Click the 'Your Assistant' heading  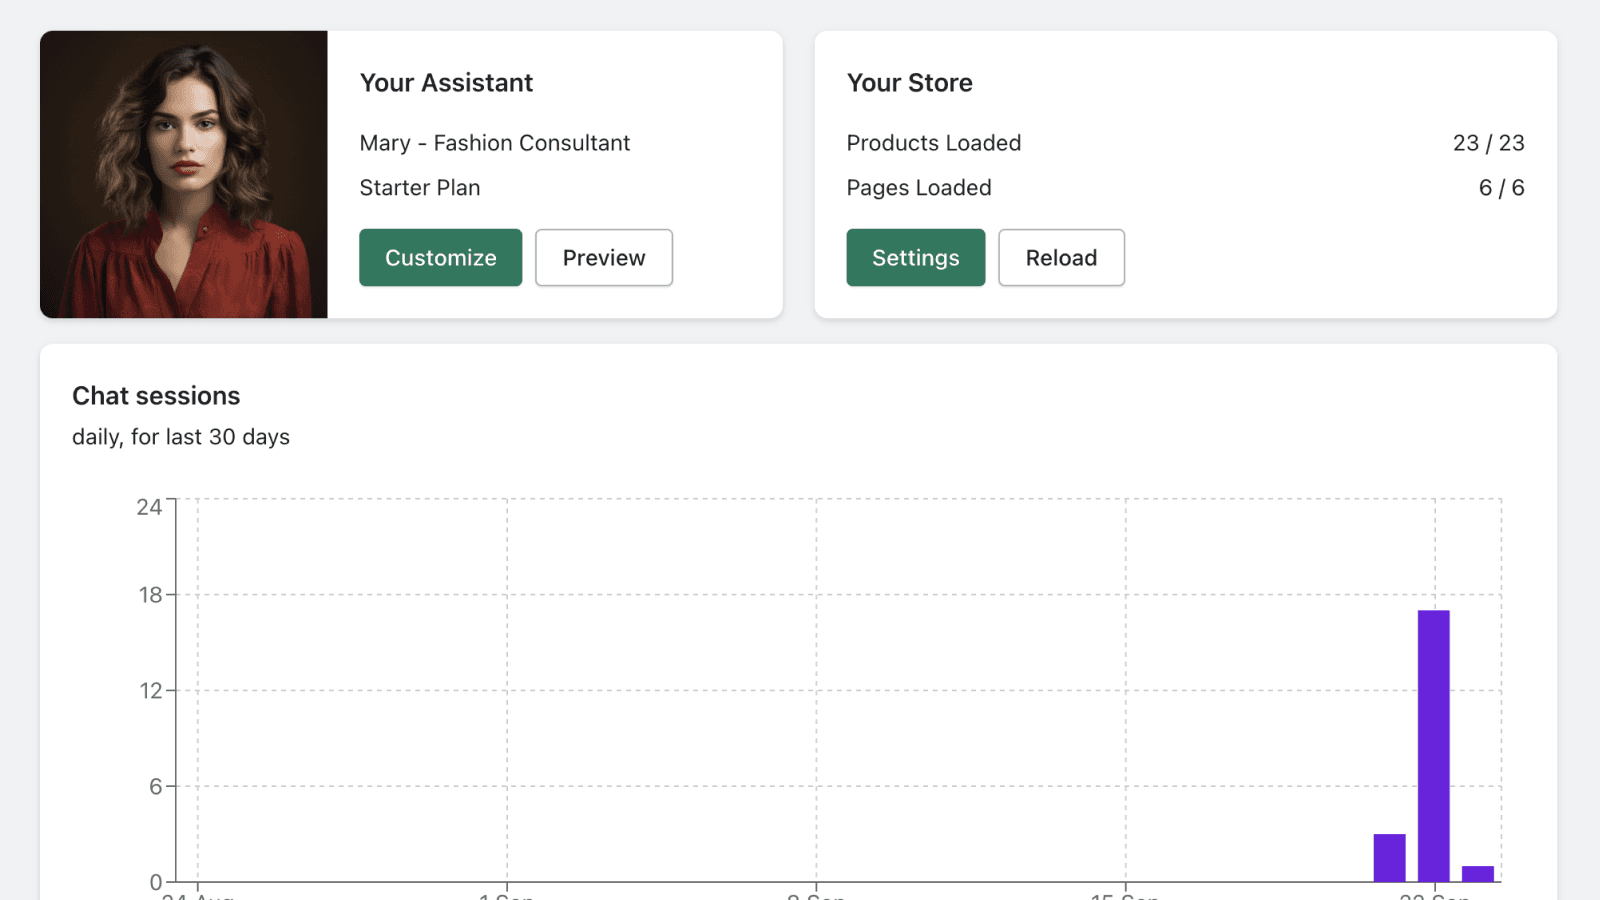pyautogui.click(x=446, y=83)
